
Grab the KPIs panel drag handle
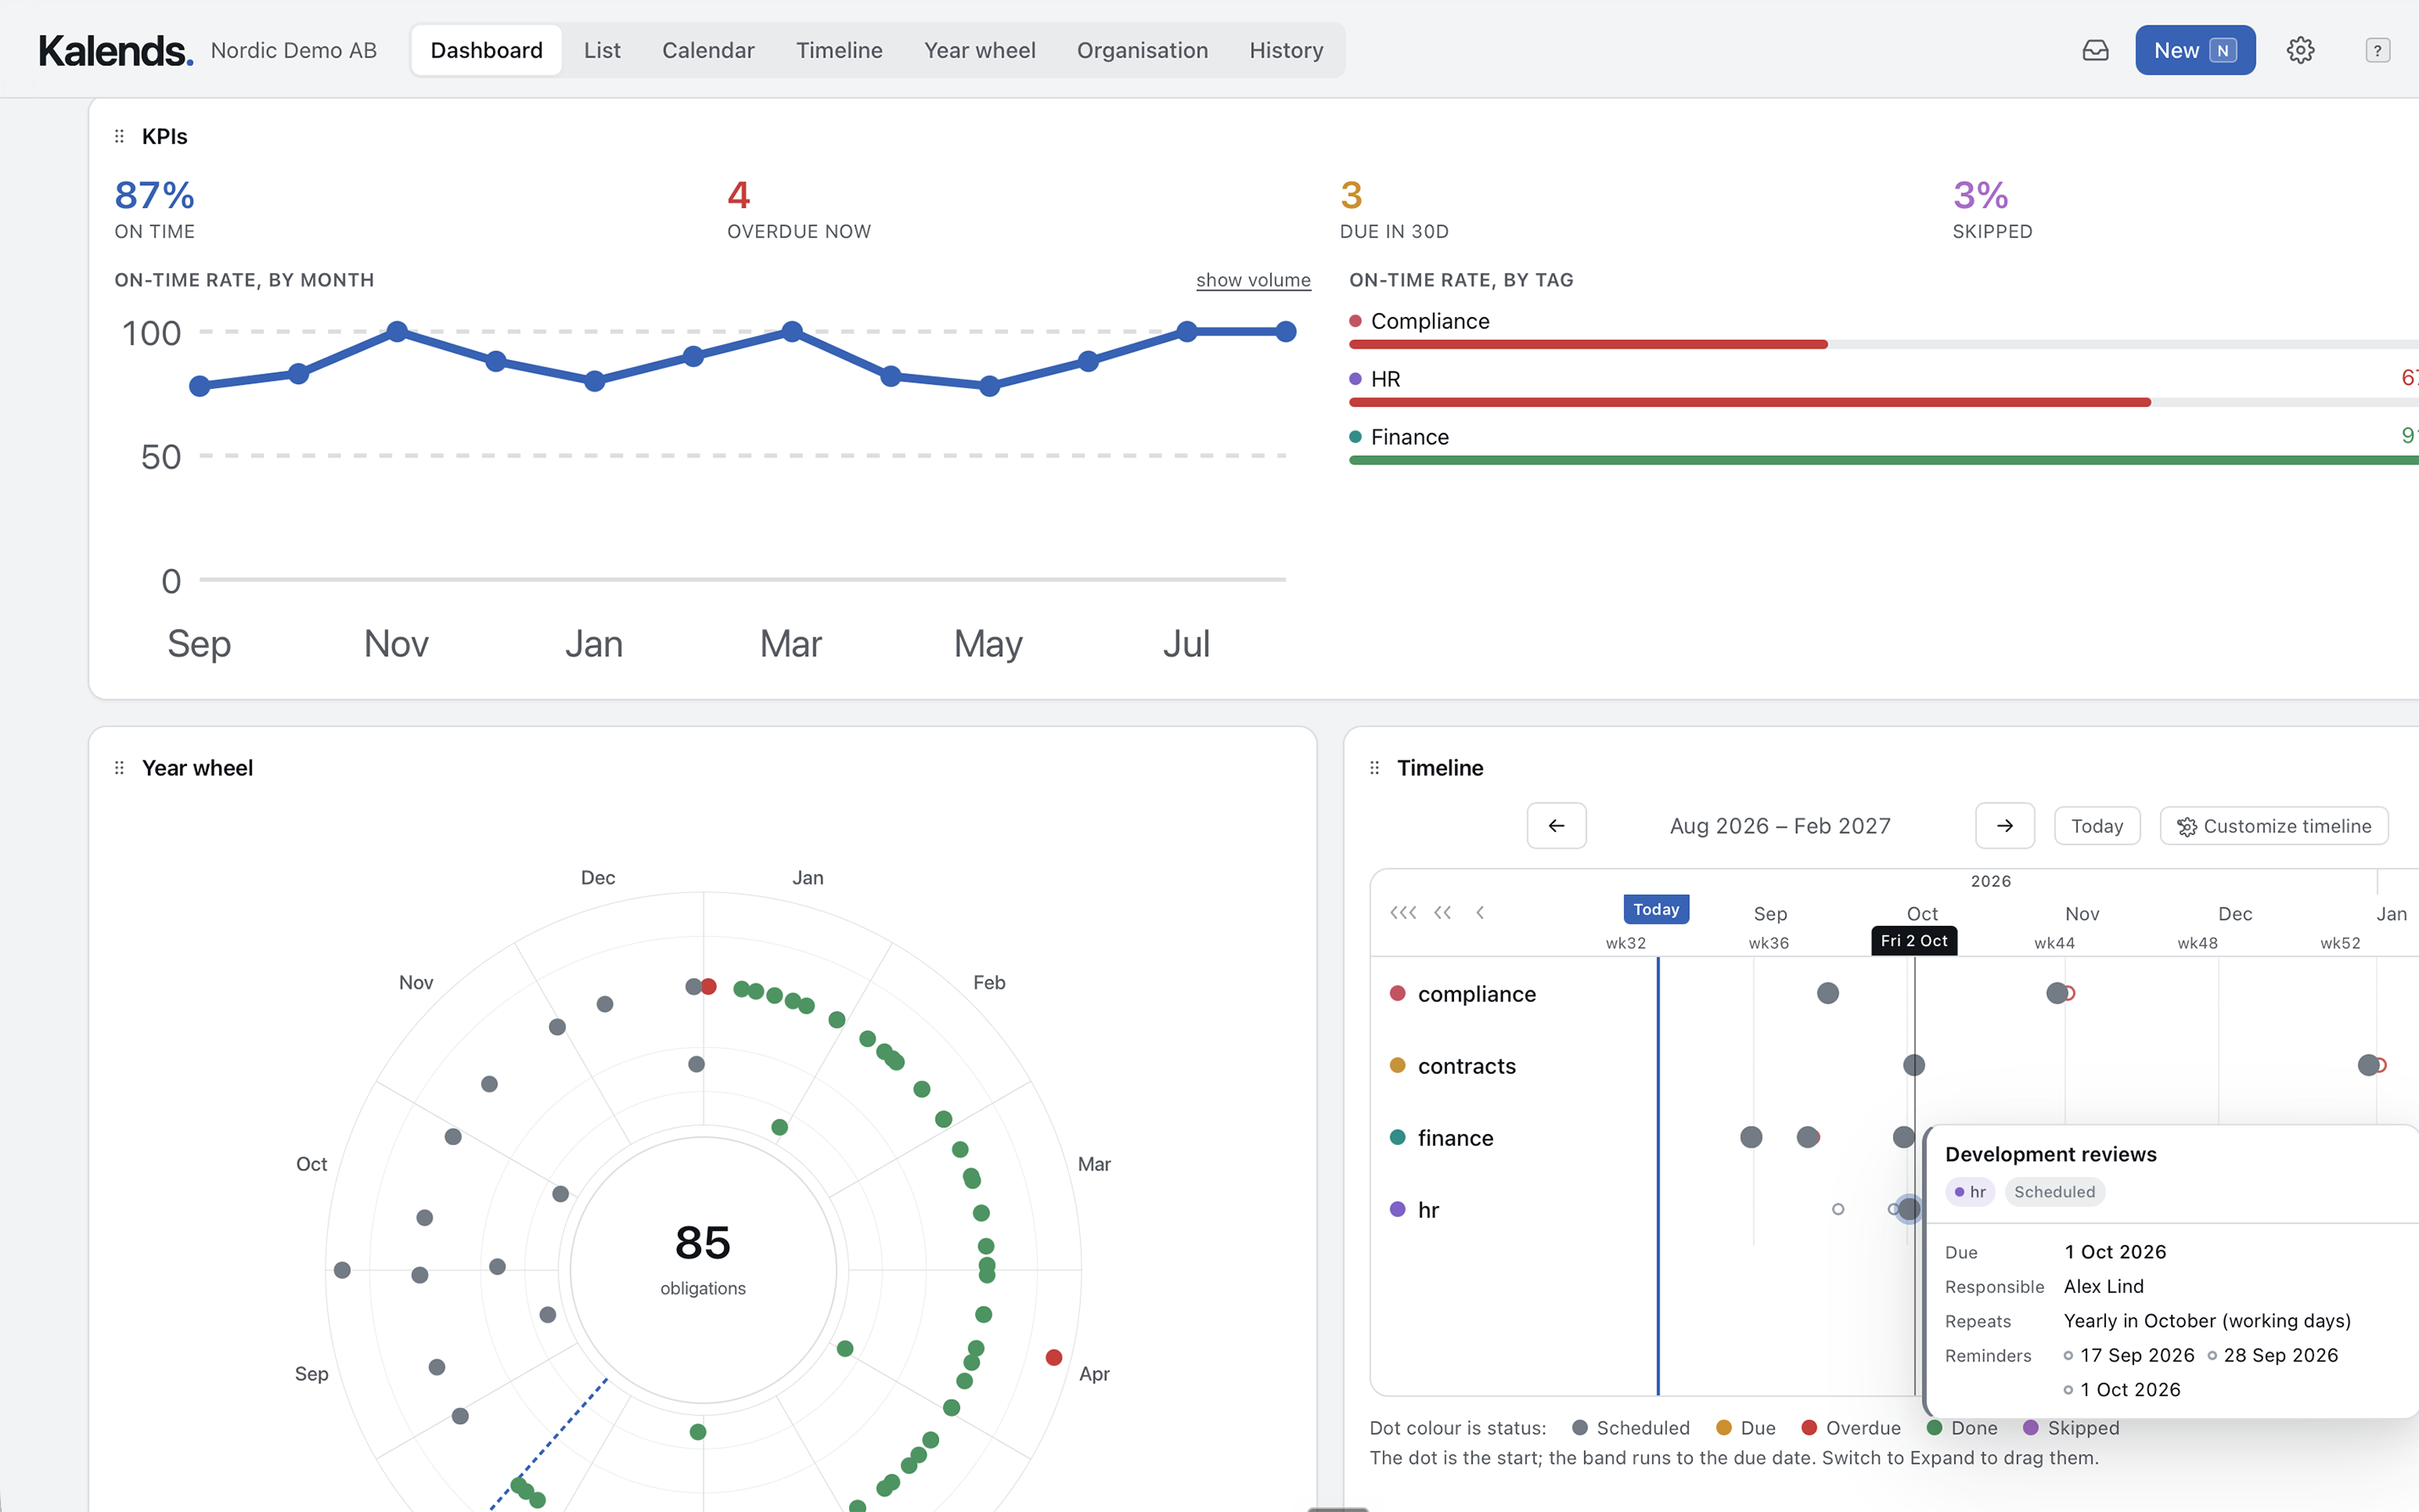coord(119,136)
